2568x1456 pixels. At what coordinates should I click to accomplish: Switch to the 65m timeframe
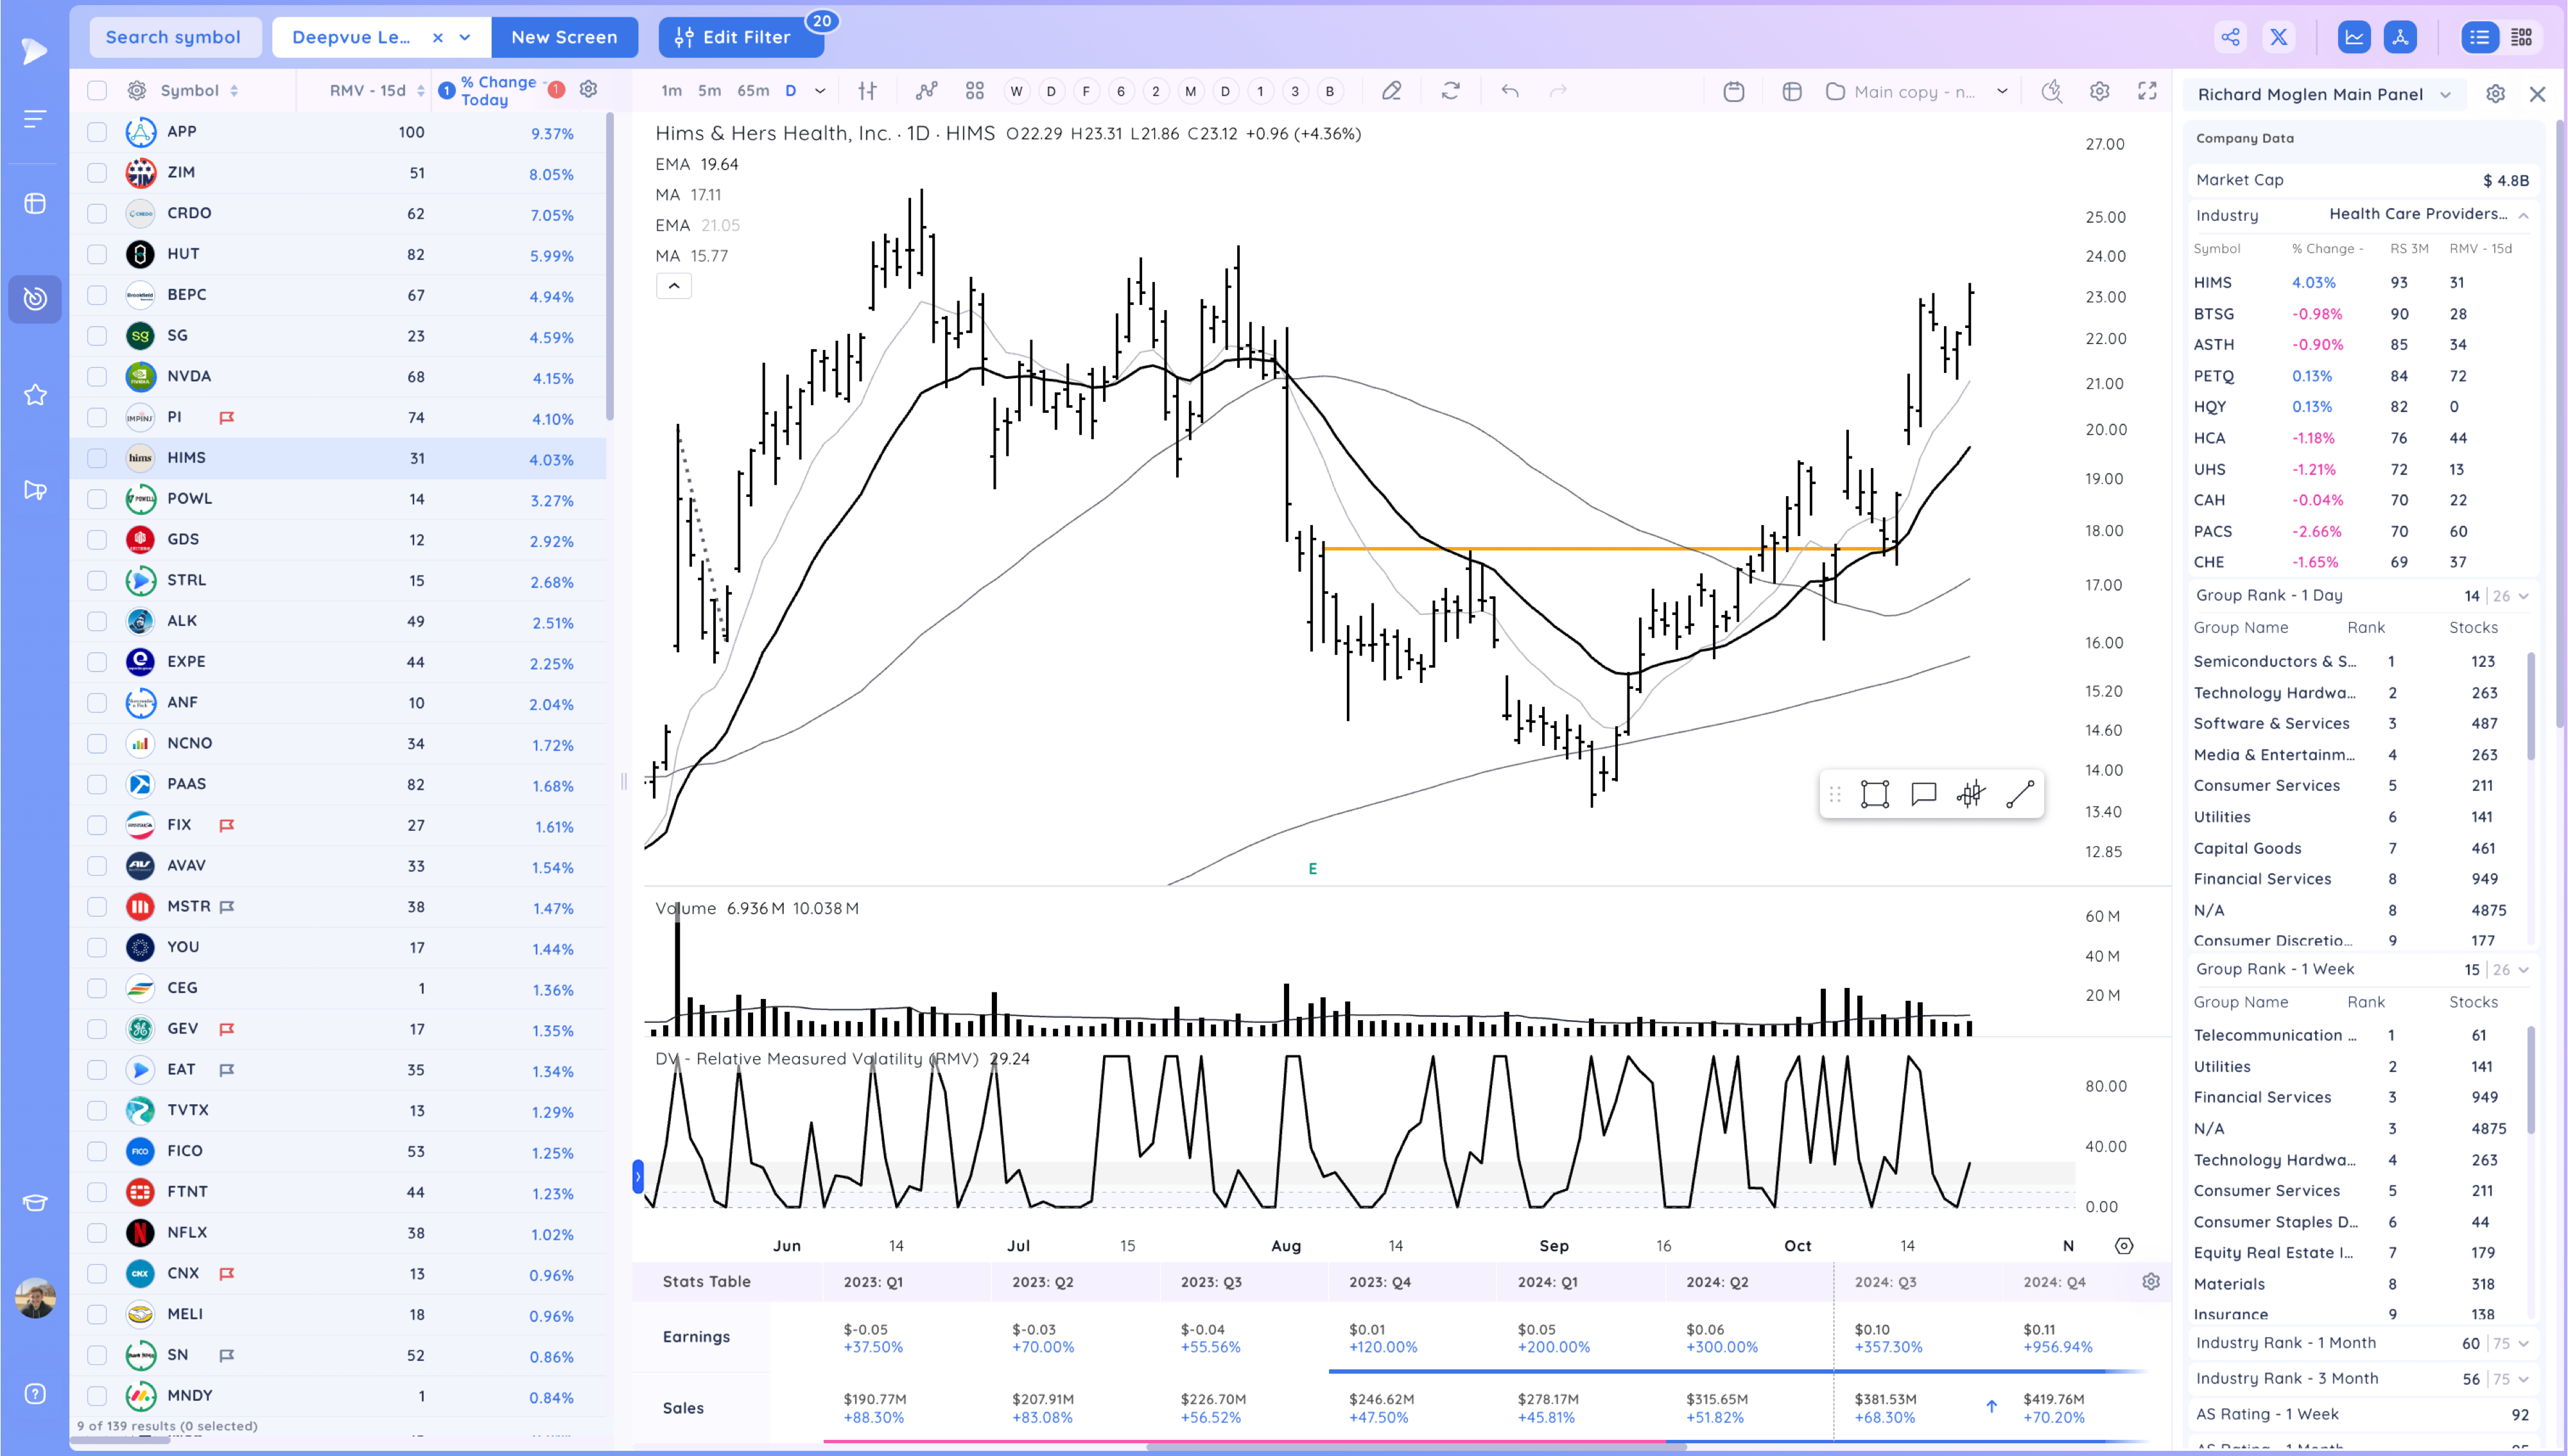pyautogui.click(x=752, y=91)
